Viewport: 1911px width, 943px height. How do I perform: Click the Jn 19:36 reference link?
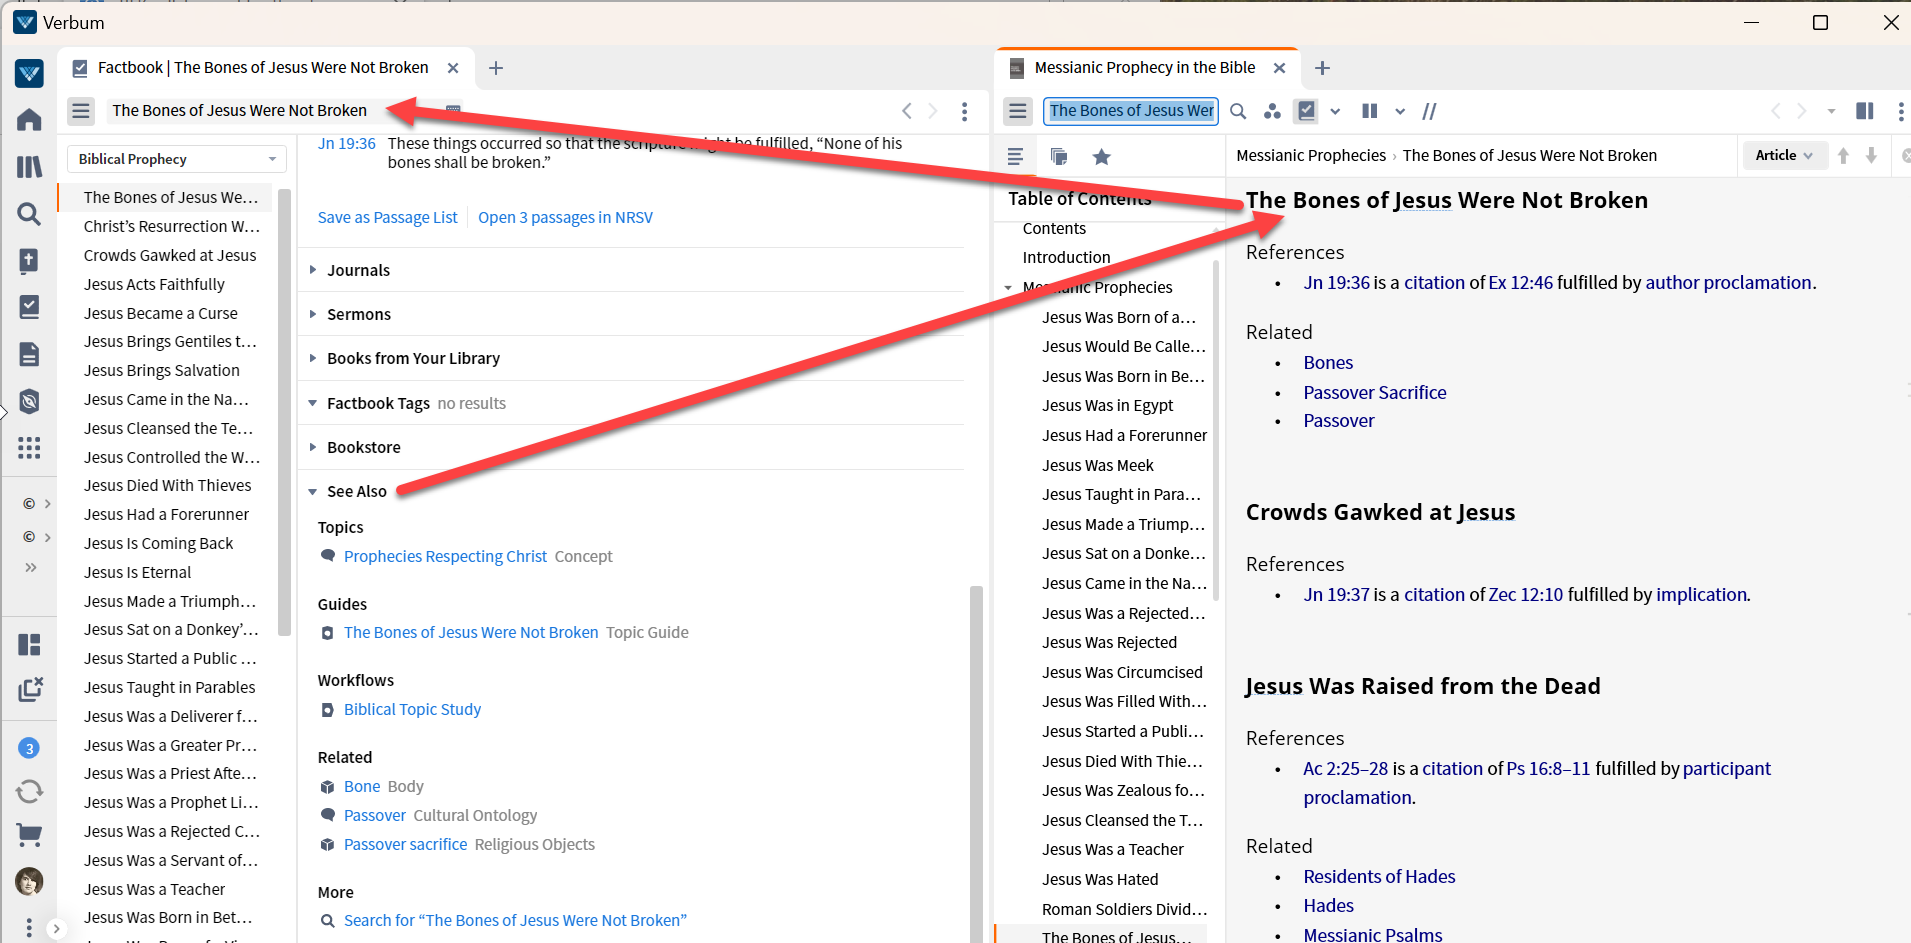tap(1336, 282)
